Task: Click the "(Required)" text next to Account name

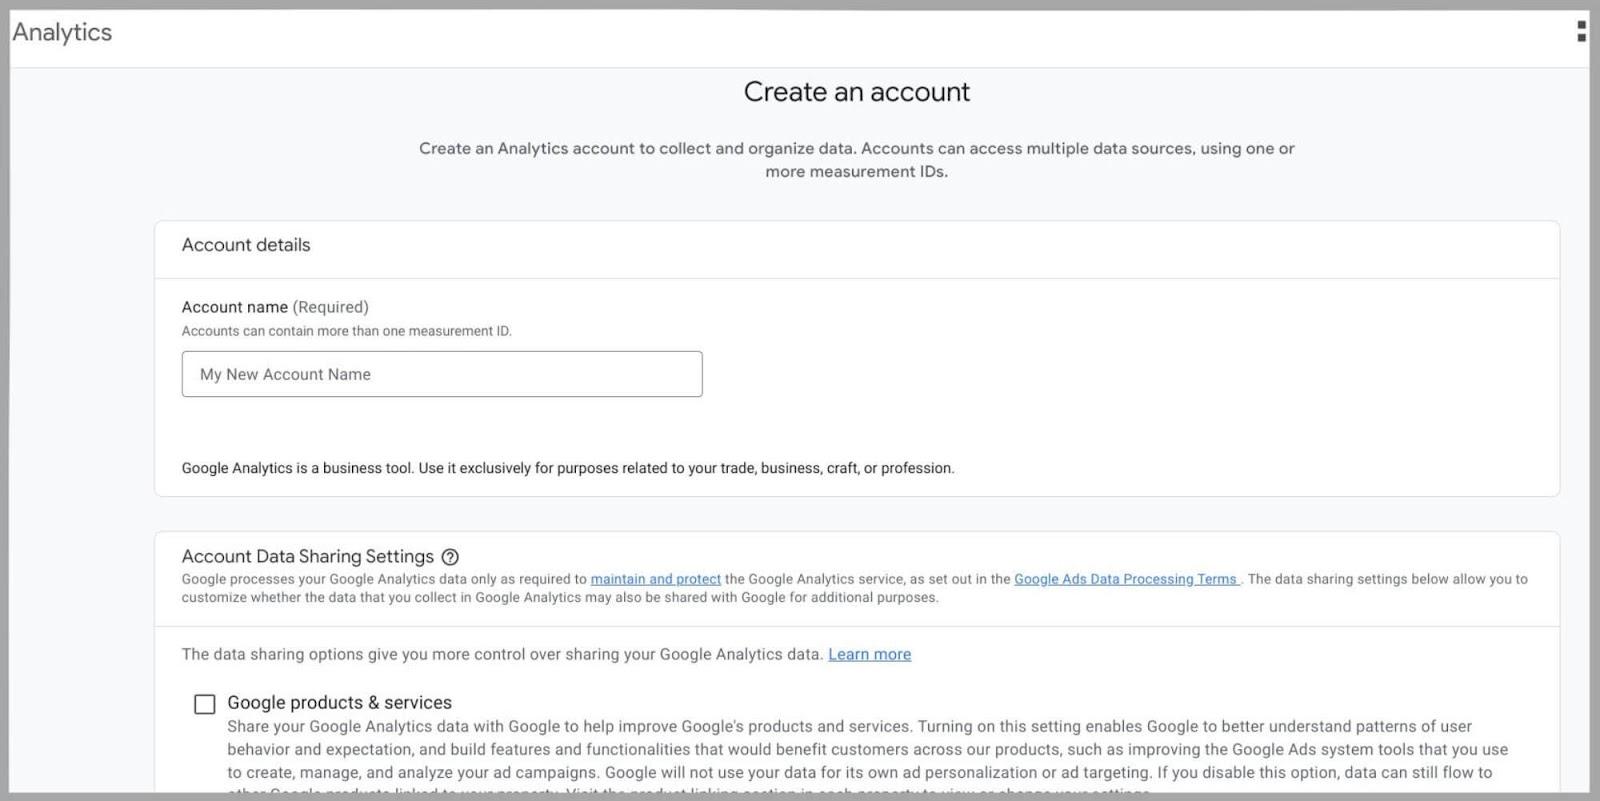Action: click(x=330, y=307)
